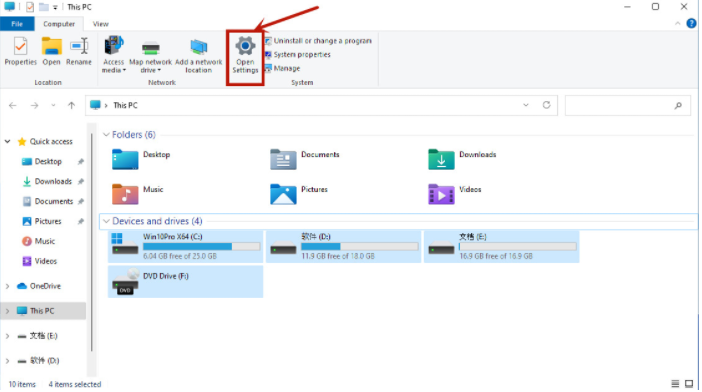Switch to large icons view toggle
The height and width of the screenshot is (392, 702).
coord(689,384)
